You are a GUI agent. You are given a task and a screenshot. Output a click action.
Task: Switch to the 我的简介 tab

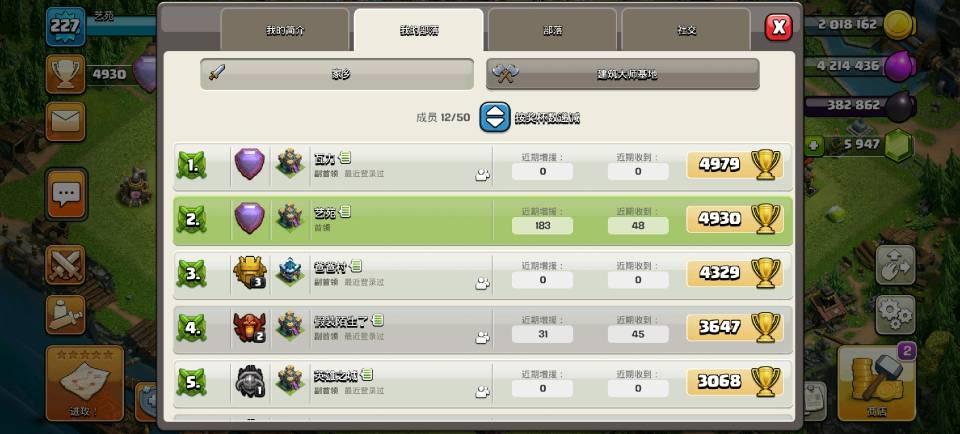click(x=285, y=30)
